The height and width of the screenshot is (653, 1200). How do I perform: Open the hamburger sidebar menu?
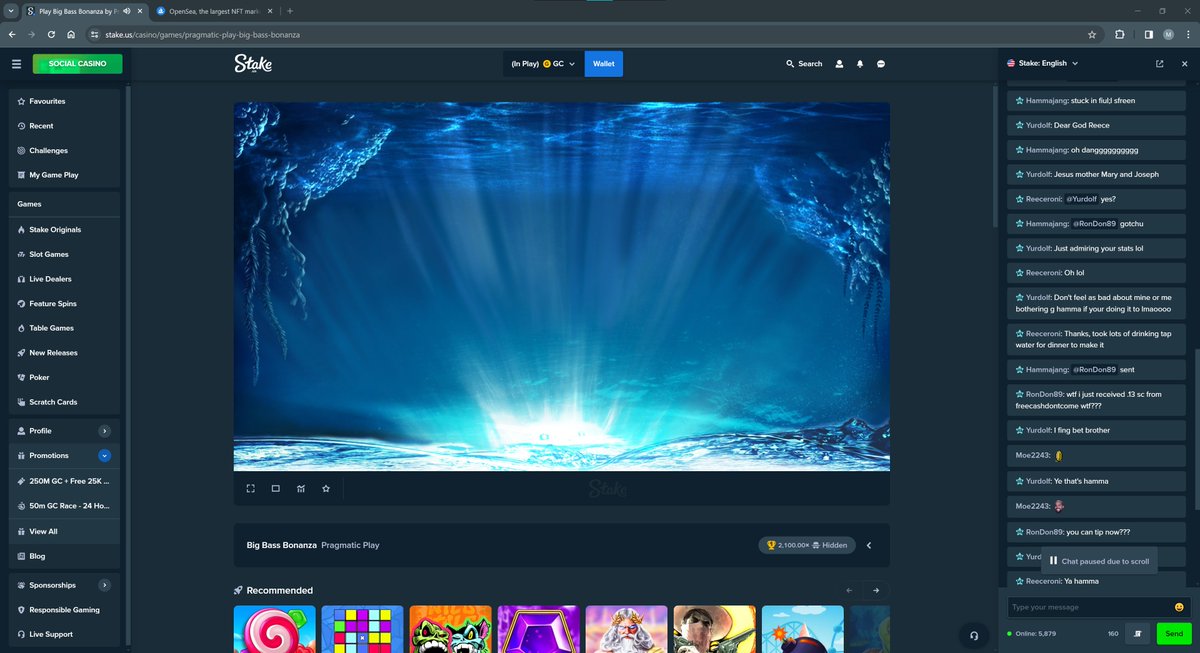[16, 64]
